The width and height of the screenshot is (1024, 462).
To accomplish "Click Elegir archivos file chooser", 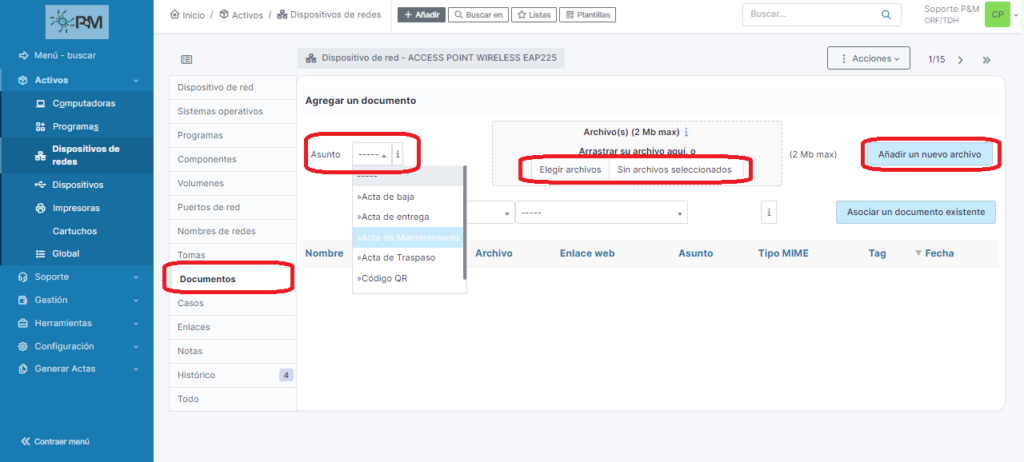I will click(570, 170).
